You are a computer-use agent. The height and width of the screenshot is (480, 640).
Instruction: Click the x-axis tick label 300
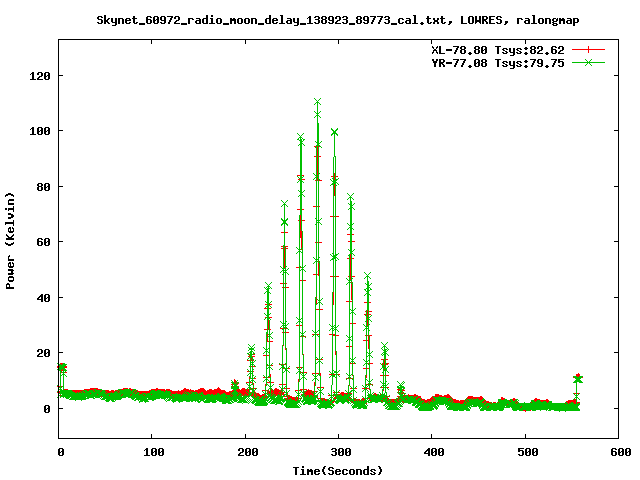(341, 452)
